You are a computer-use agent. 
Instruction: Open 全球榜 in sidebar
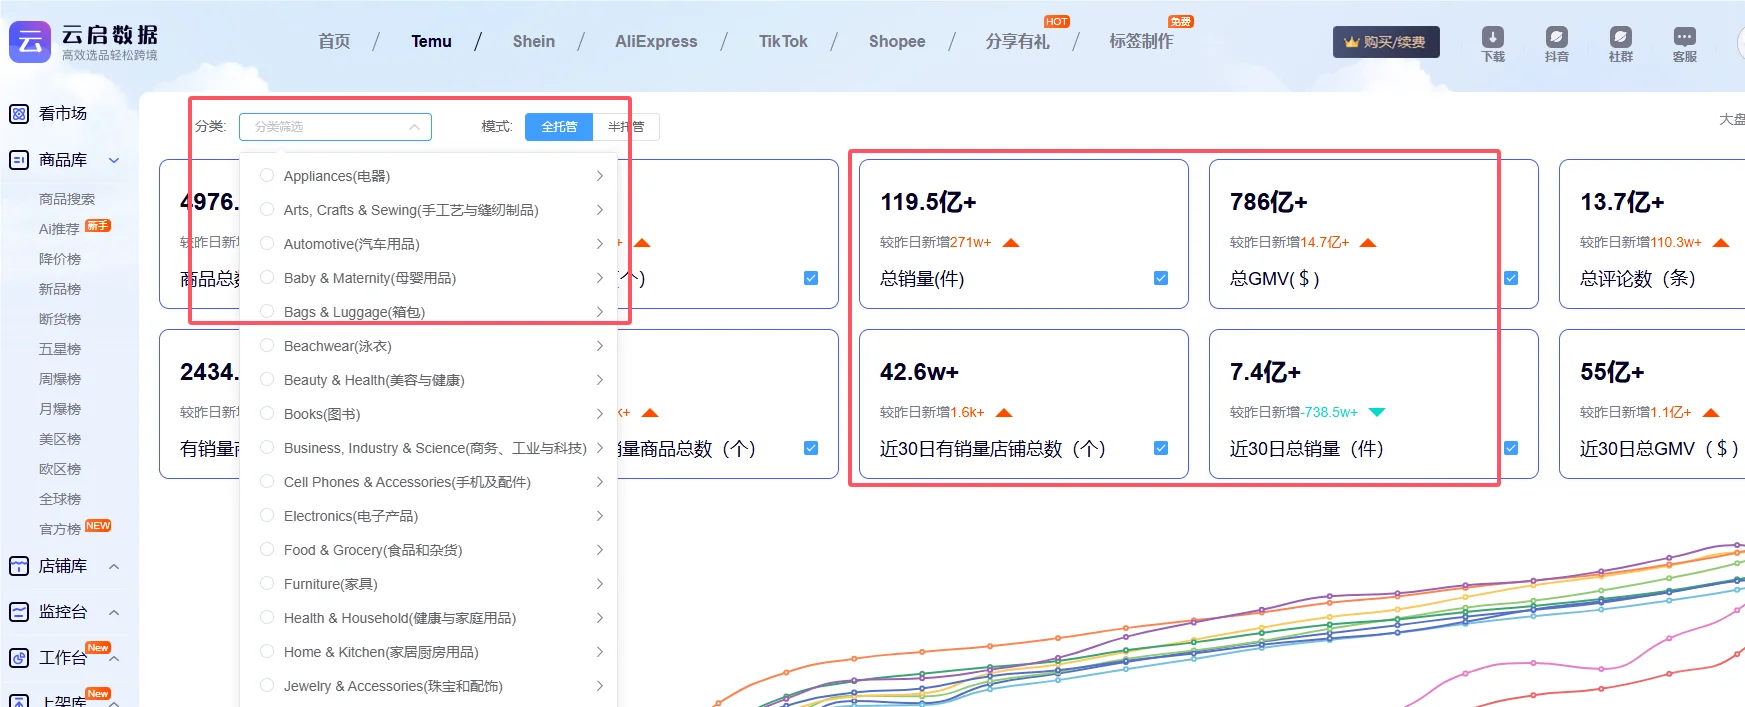click(60, 499)
